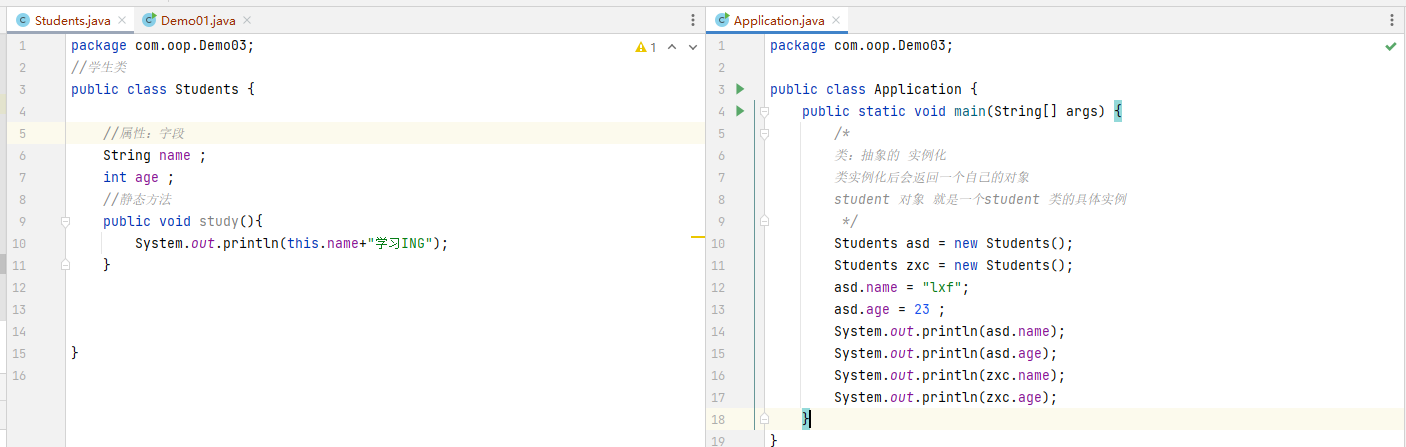Click the '//学生类' comment
This screenshot has width=1406, height=447.
(x=99, y=67)
